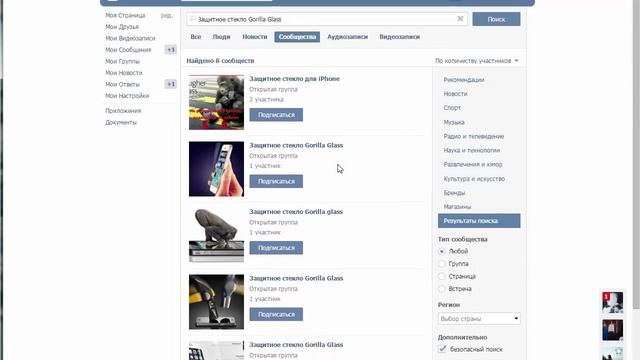Select the Любой community type radio button
The height and width of the screenshot is (360, 640).
[442, 251]
